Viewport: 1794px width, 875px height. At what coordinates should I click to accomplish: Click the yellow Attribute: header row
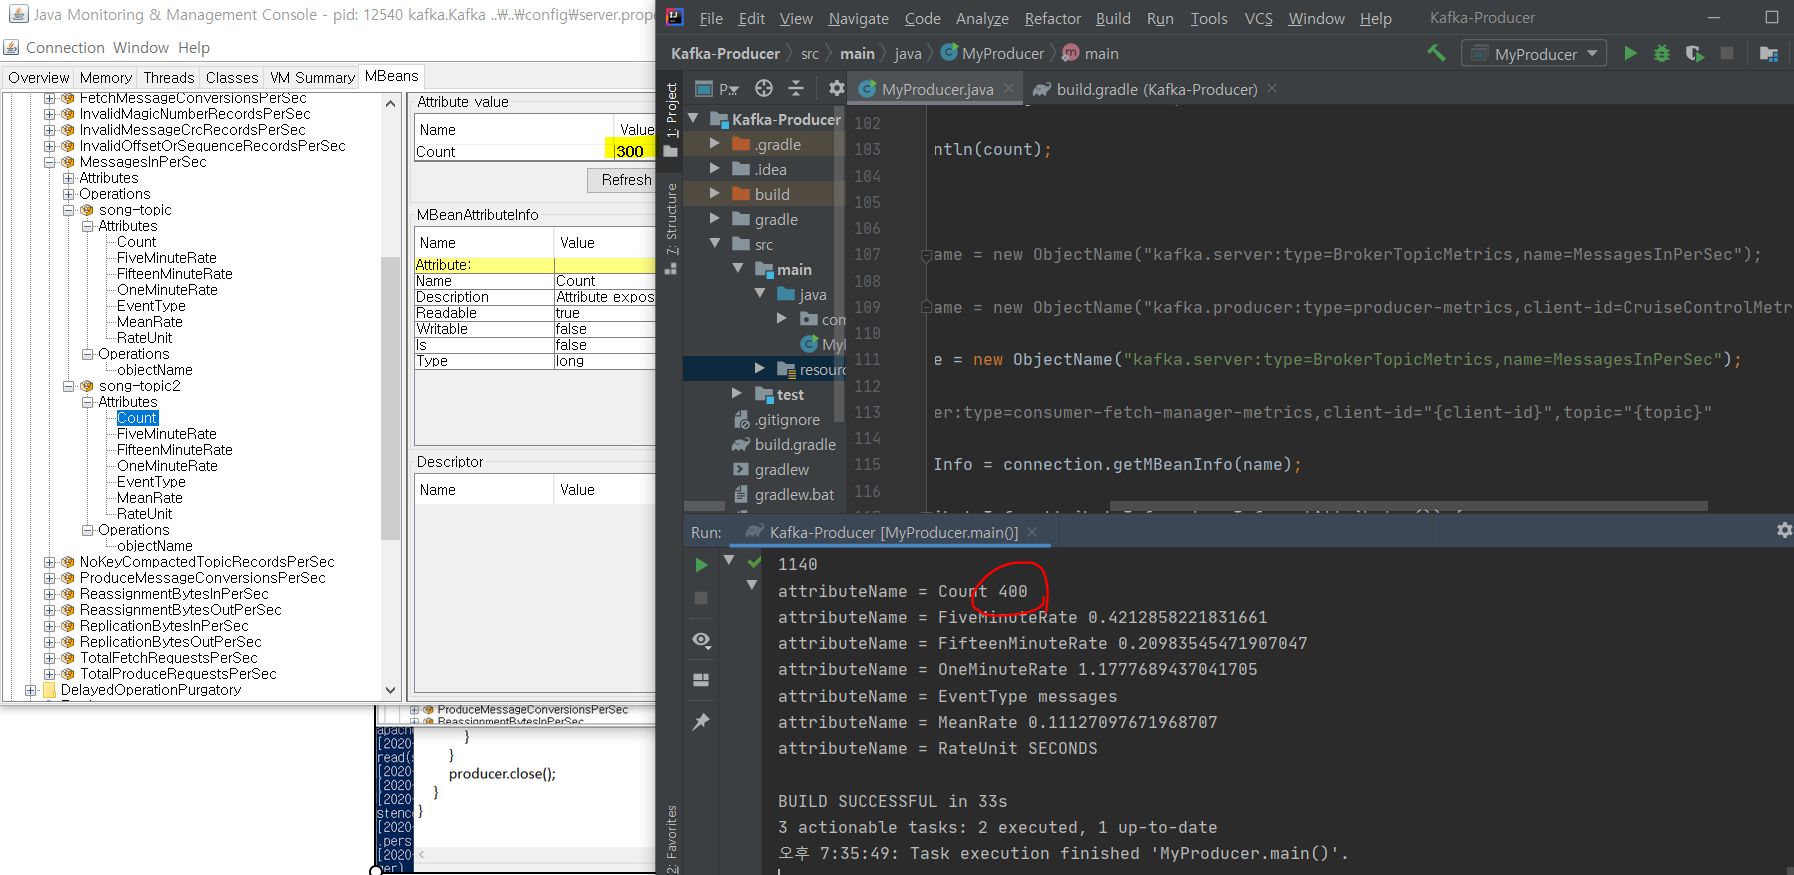535,265
